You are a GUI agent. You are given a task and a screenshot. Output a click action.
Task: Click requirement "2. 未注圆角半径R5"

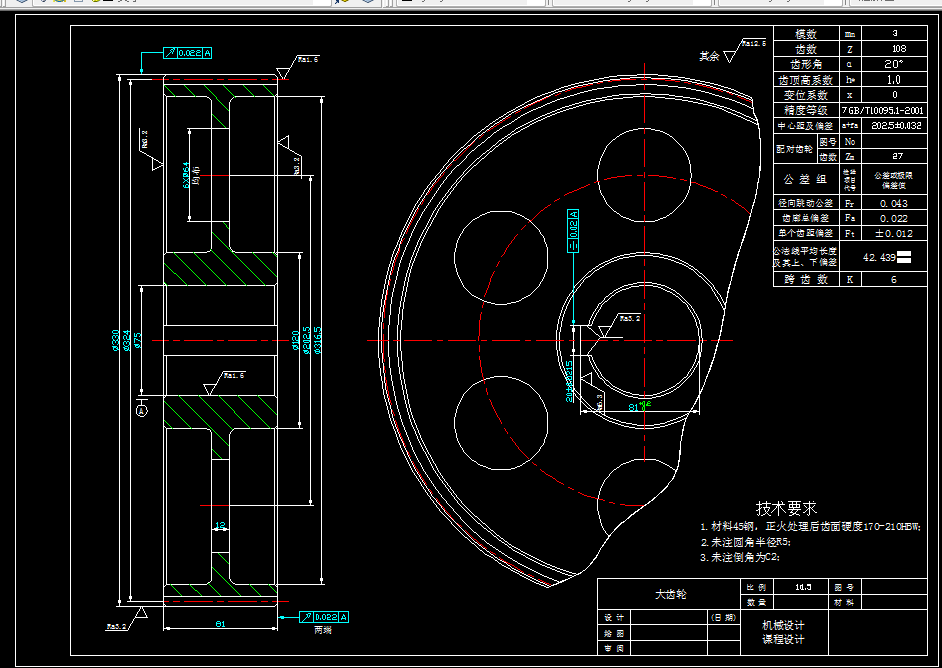[746, 542]
